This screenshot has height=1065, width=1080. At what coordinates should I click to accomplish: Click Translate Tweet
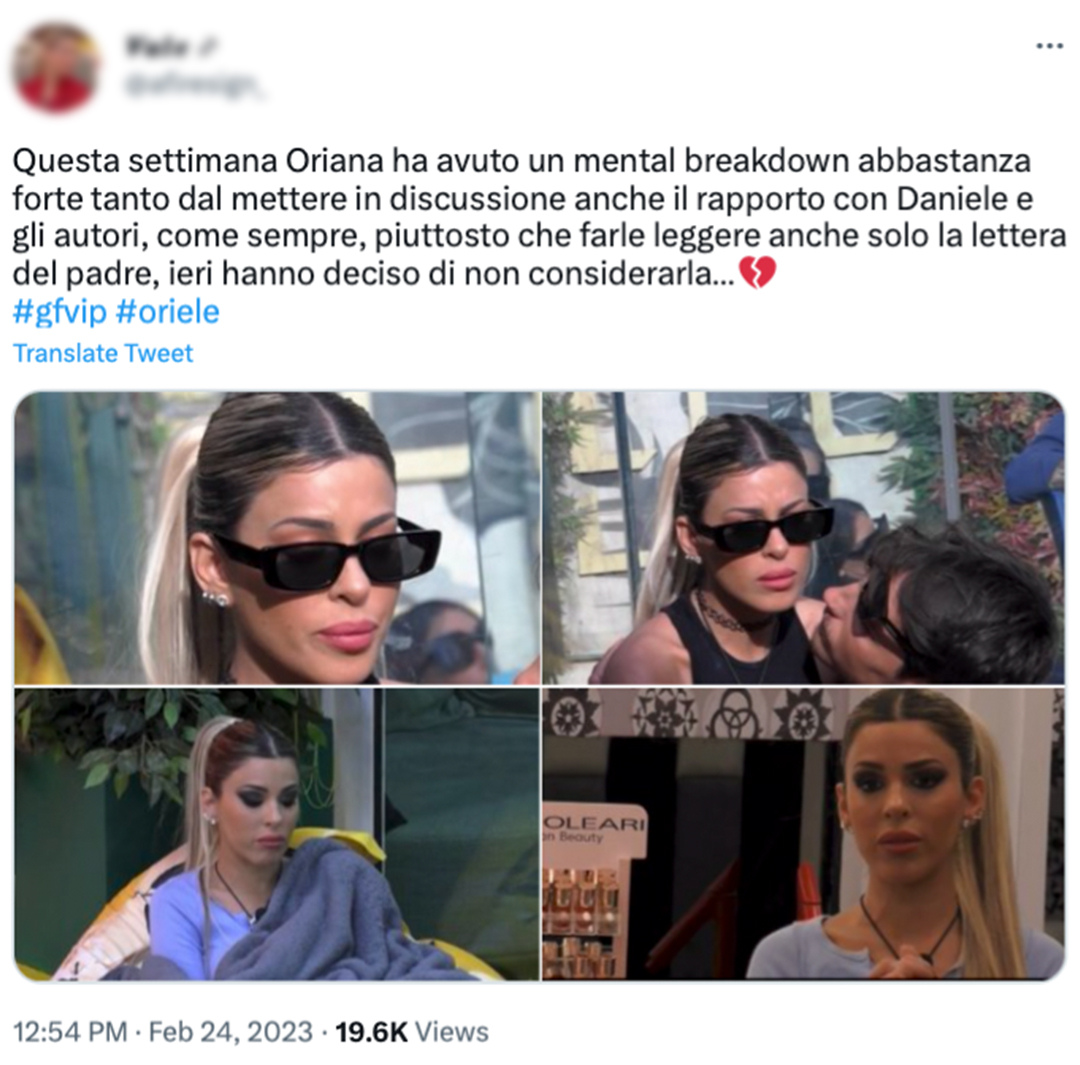pyautogui.click(x=103, y=353)
